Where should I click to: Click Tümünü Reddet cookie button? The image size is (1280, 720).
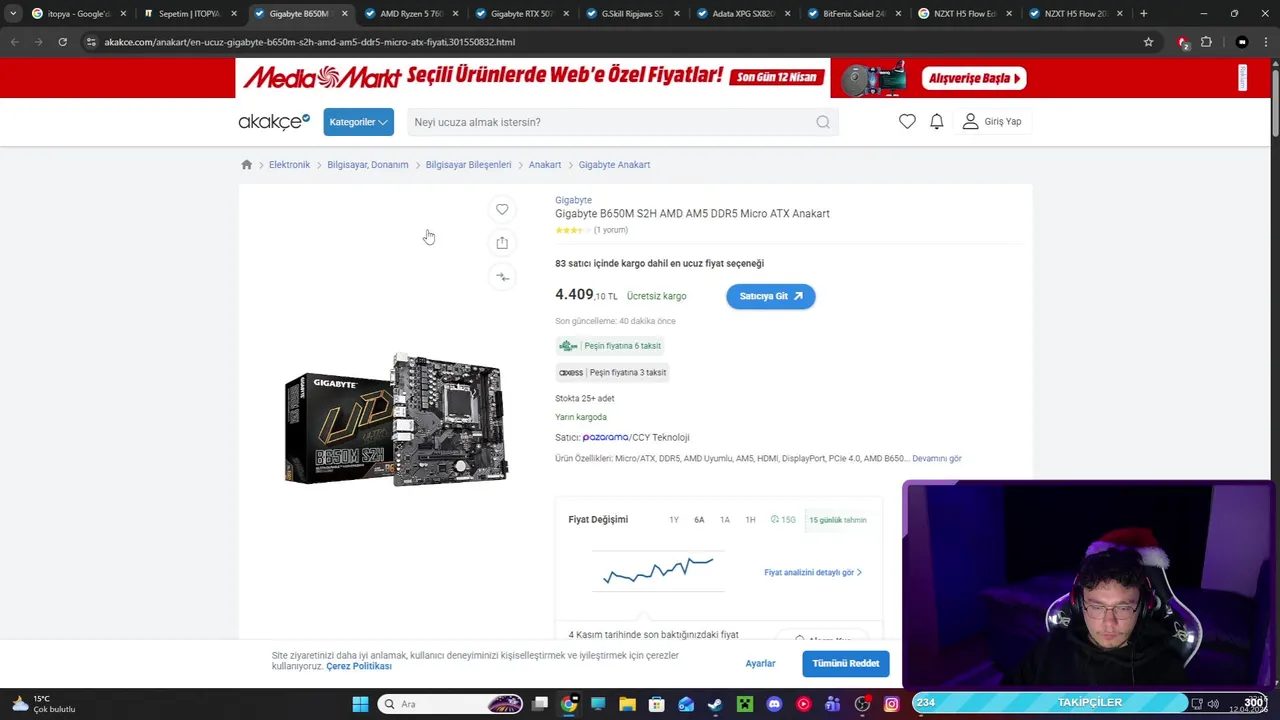(x=846, y=663)
